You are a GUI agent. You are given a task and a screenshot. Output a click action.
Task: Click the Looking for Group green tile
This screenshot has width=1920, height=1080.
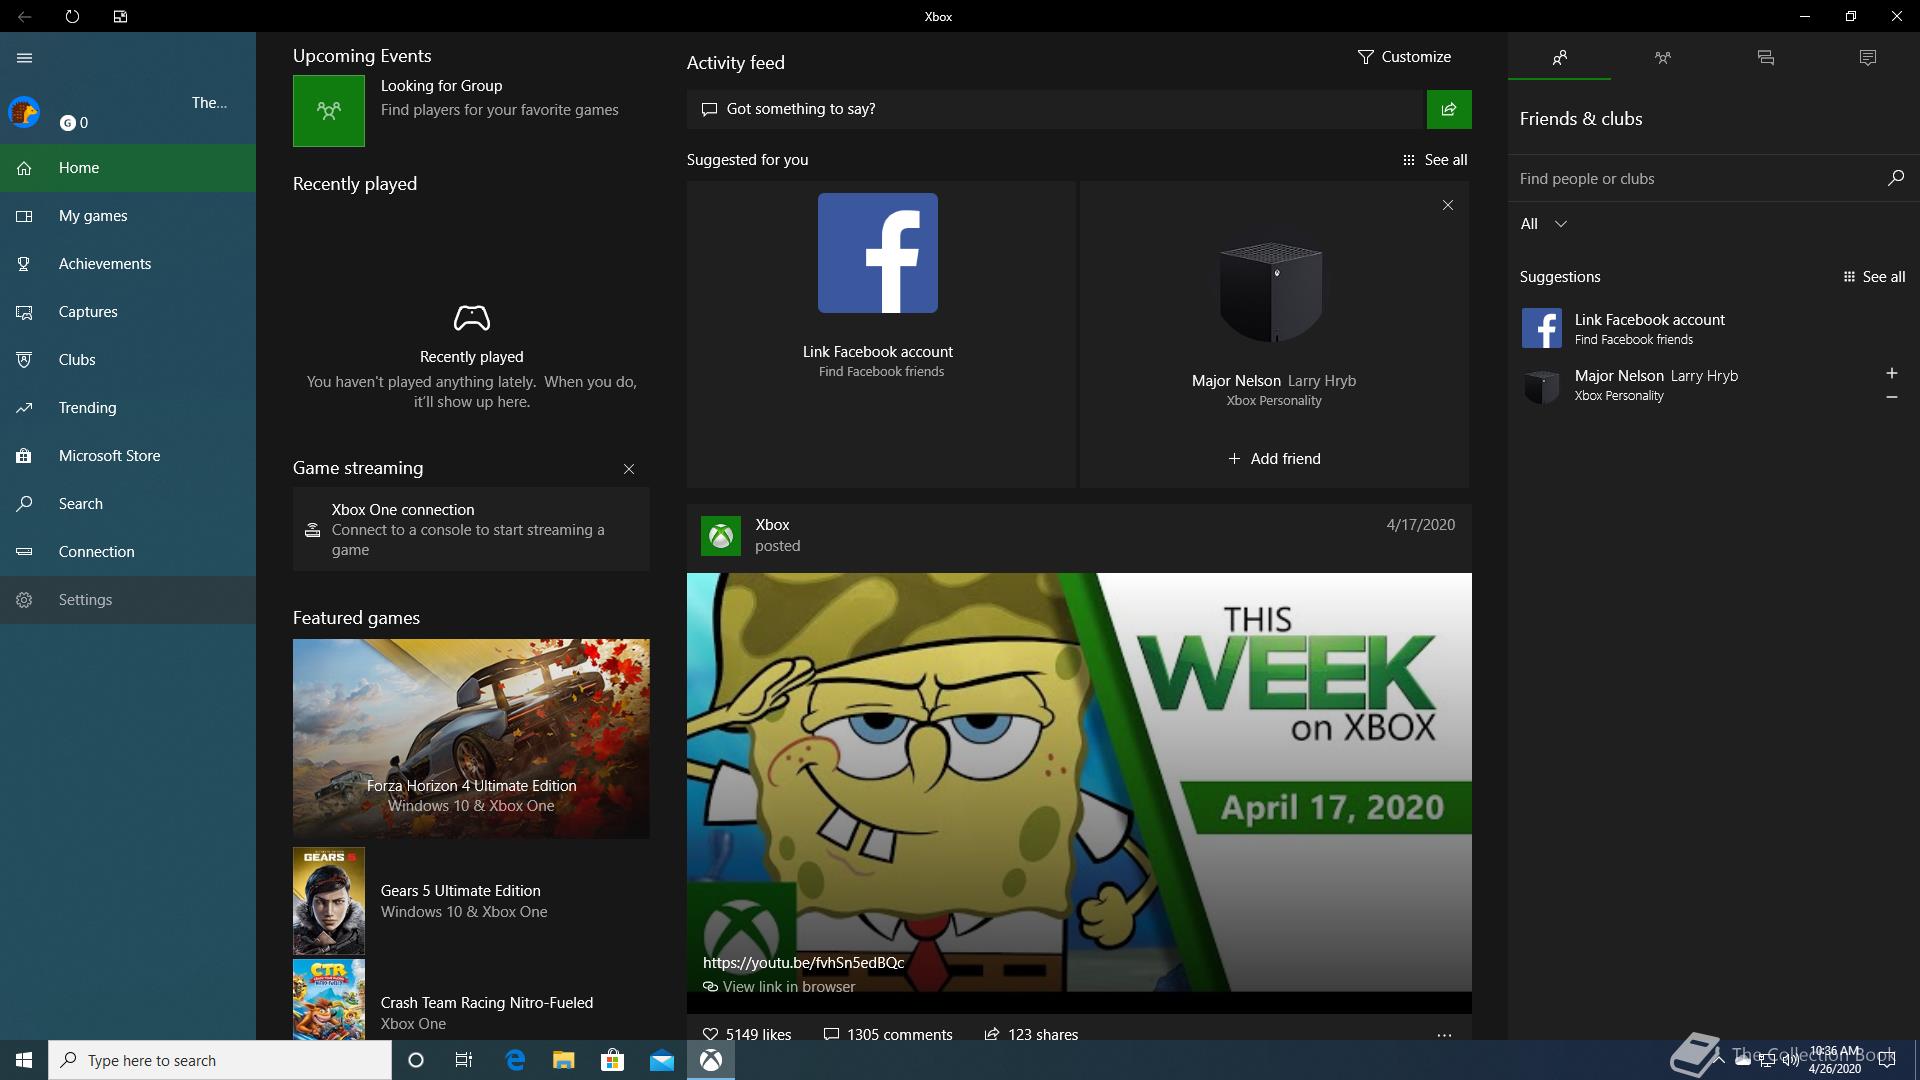click(329, 111)
